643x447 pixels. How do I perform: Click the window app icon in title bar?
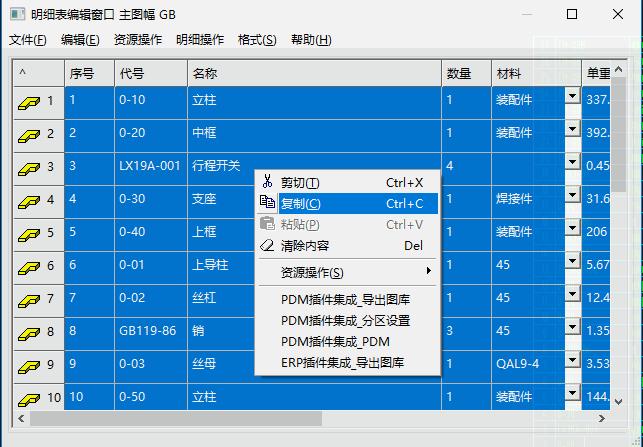[x=18, y=14]
